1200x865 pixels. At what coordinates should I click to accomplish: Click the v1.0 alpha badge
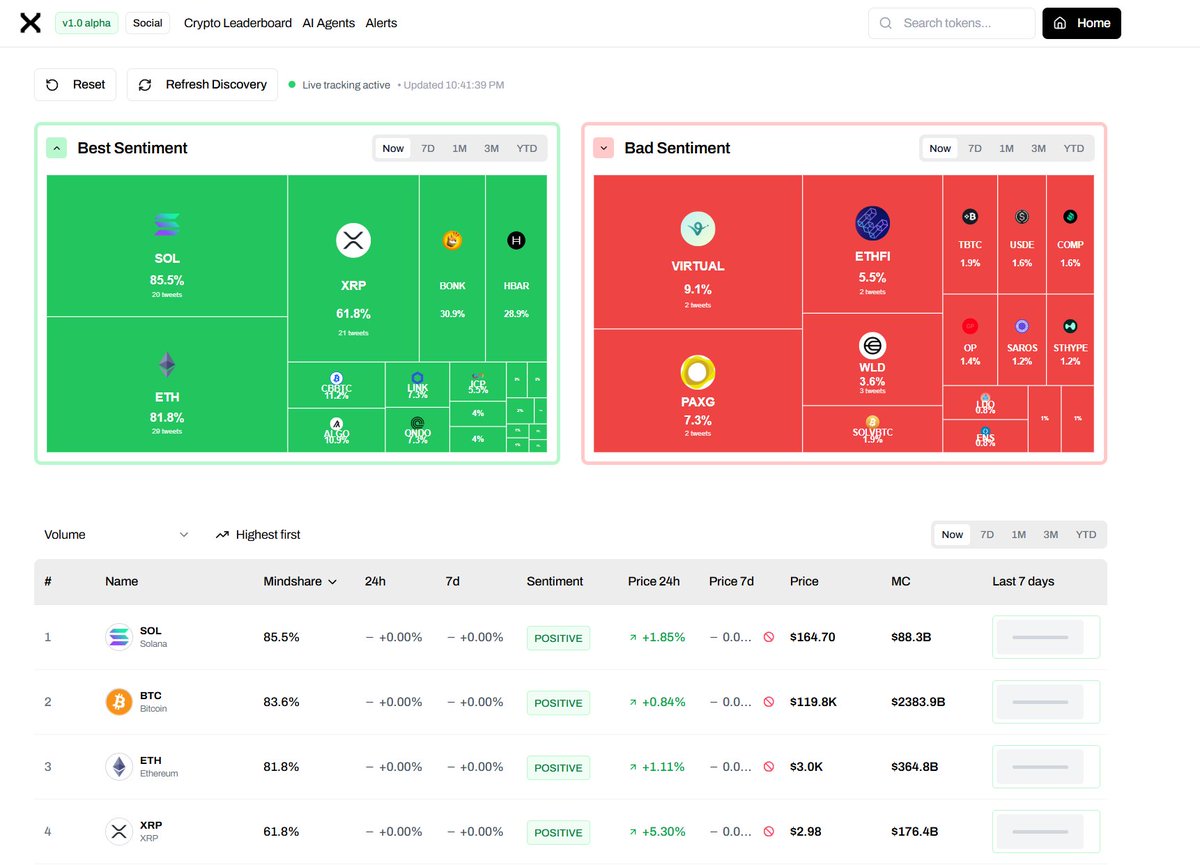pos(87,23)
